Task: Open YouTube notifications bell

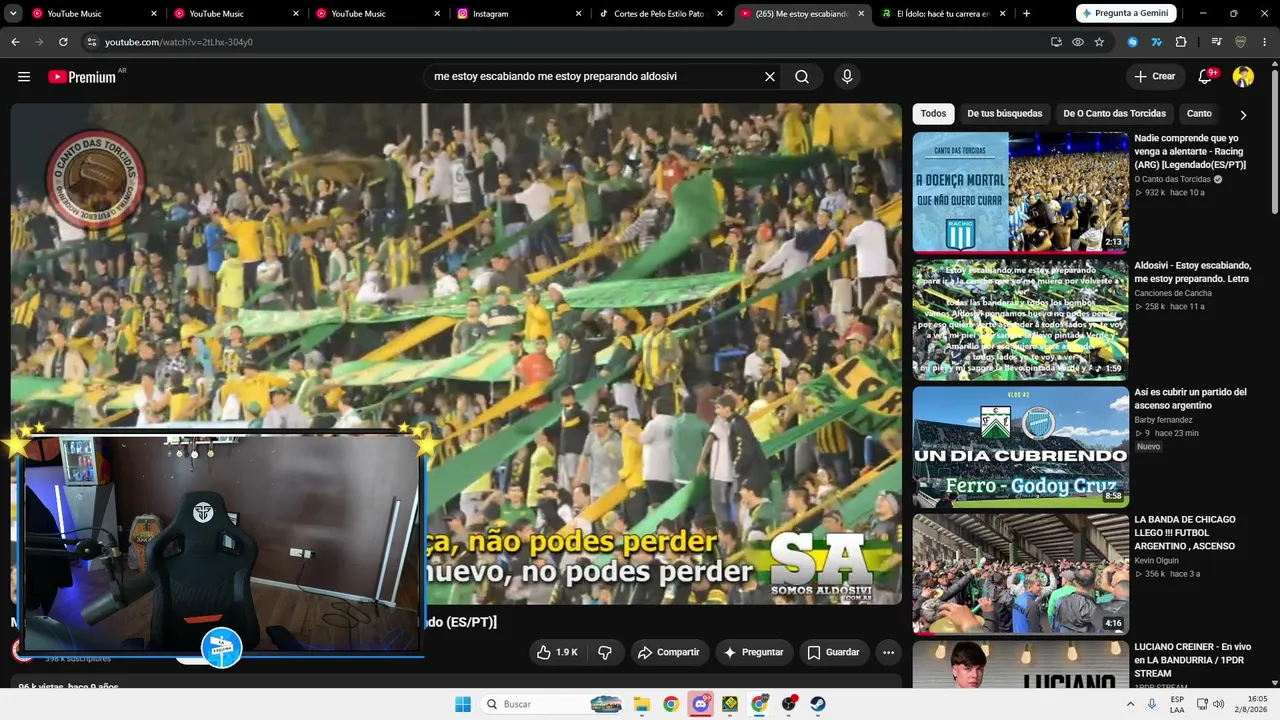Action: tap(1206, 77)
